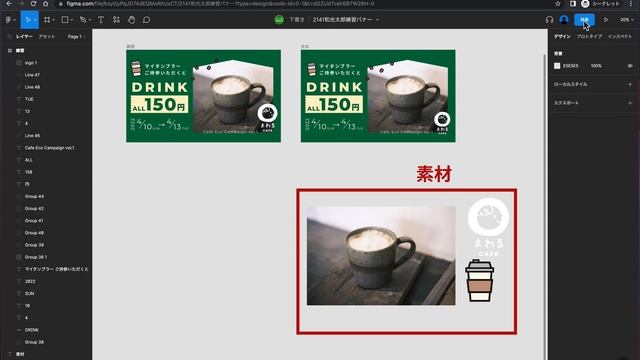The image size is (640, 360).
Task: Select the coffee mug photo in 素材
Action: (x=381, y=256)
